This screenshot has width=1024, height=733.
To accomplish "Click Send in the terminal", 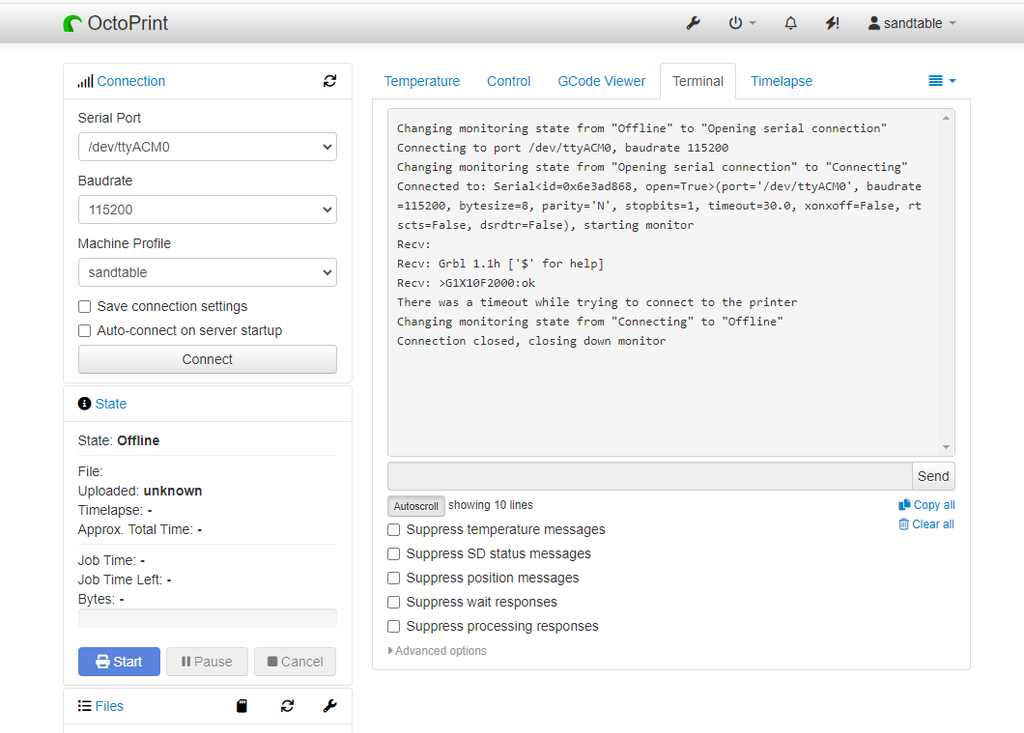I will pos(933,476).
